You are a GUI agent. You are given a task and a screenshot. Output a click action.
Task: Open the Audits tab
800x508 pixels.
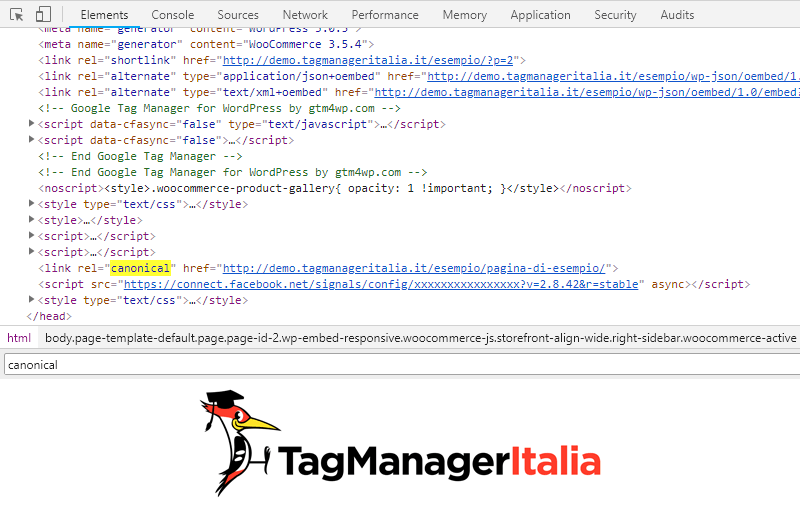point(677,15)
